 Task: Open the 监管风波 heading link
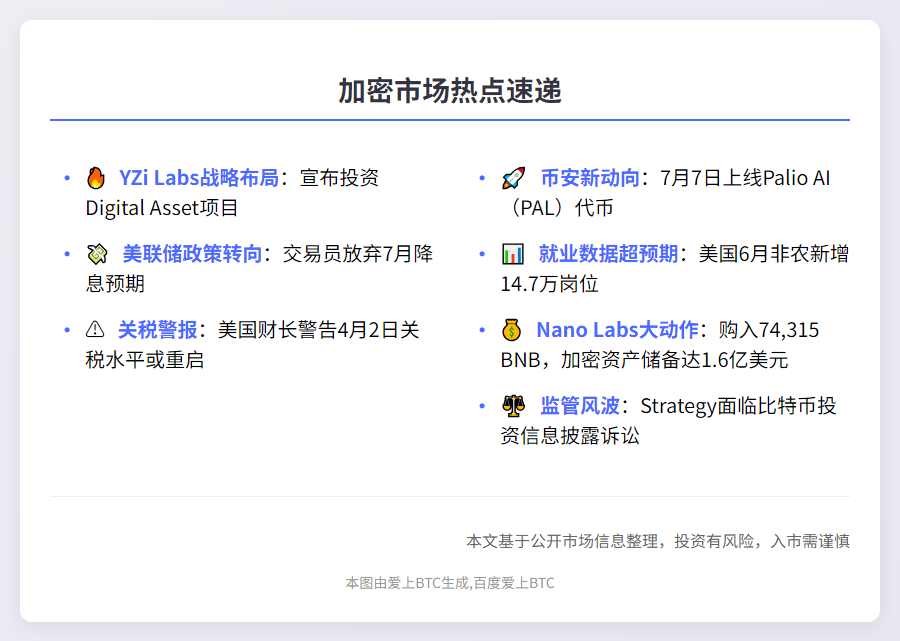580,406
